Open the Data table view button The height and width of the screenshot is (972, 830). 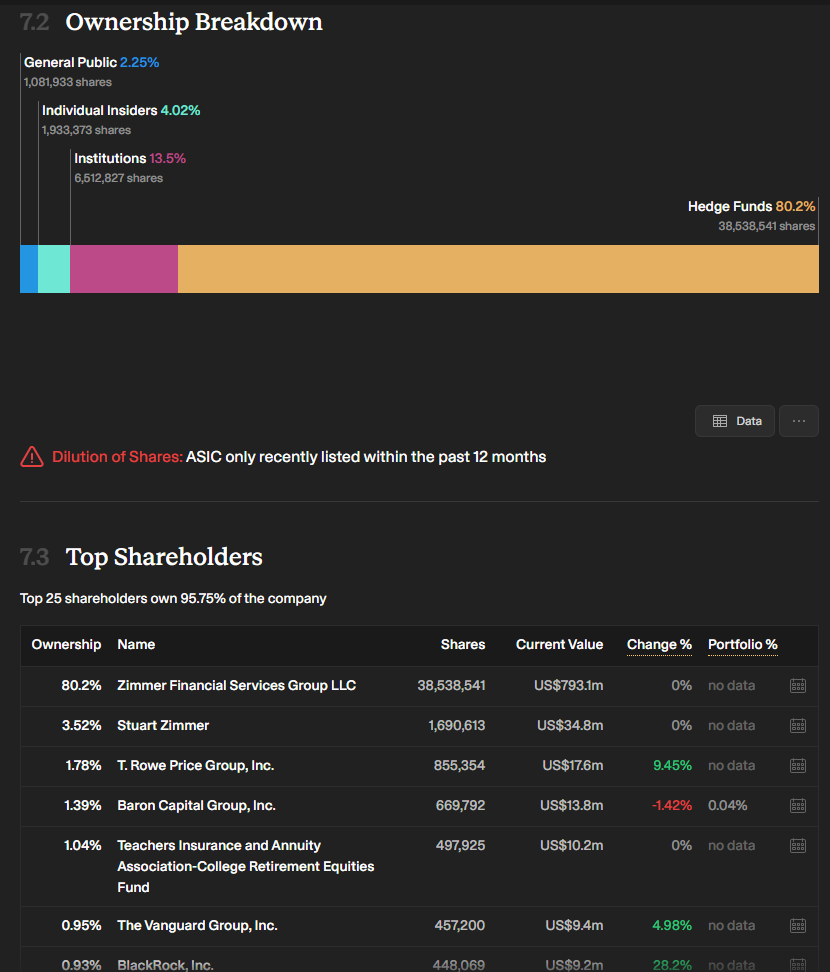(x=735, y=421)
